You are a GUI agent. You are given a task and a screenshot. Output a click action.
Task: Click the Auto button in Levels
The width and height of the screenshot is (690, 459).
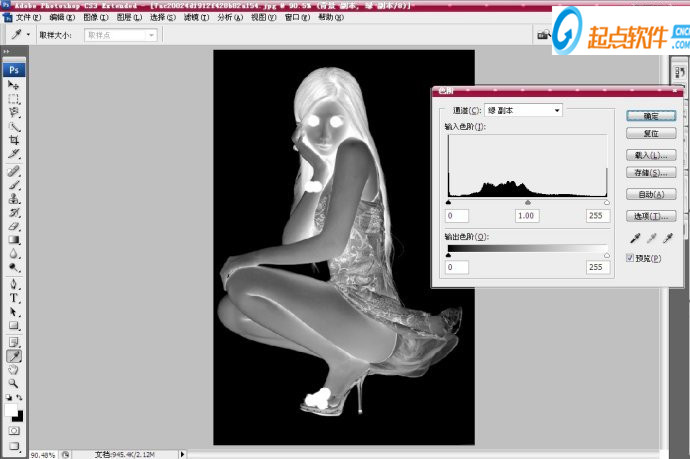point(651,194)
